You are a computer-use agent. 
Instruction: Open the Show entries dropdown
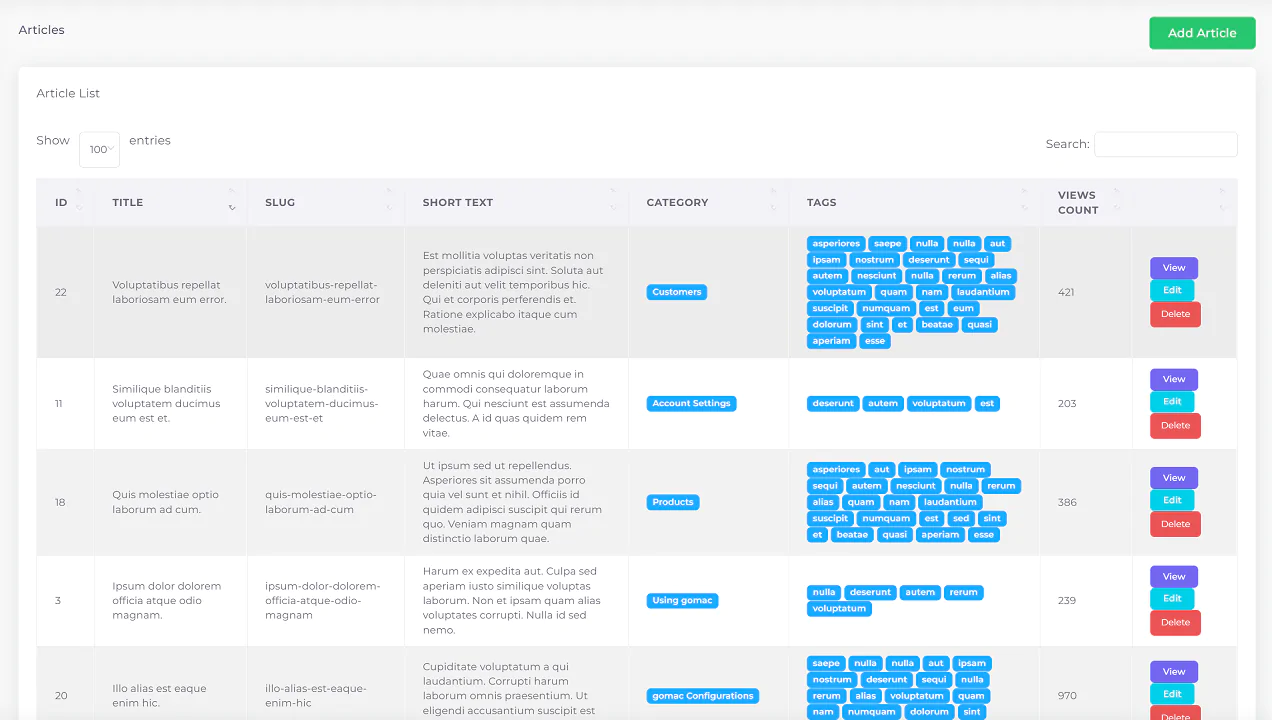pyautogui.click(x=99, y=149)
